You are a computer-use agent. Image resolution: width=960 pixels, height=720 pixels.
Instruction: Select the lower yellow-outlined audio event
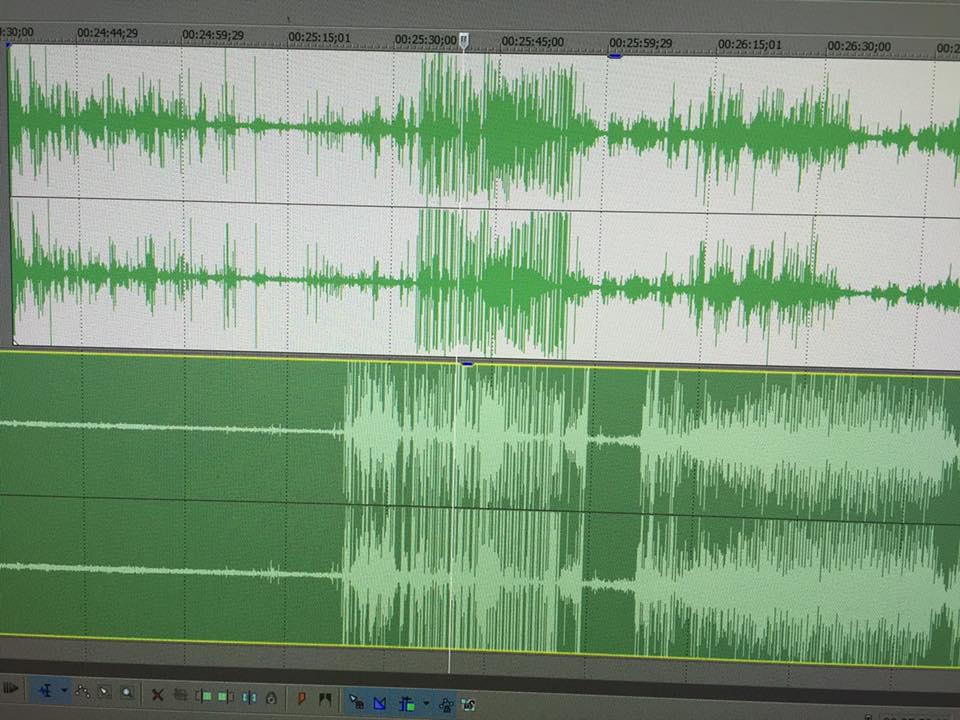coord(480,508)
